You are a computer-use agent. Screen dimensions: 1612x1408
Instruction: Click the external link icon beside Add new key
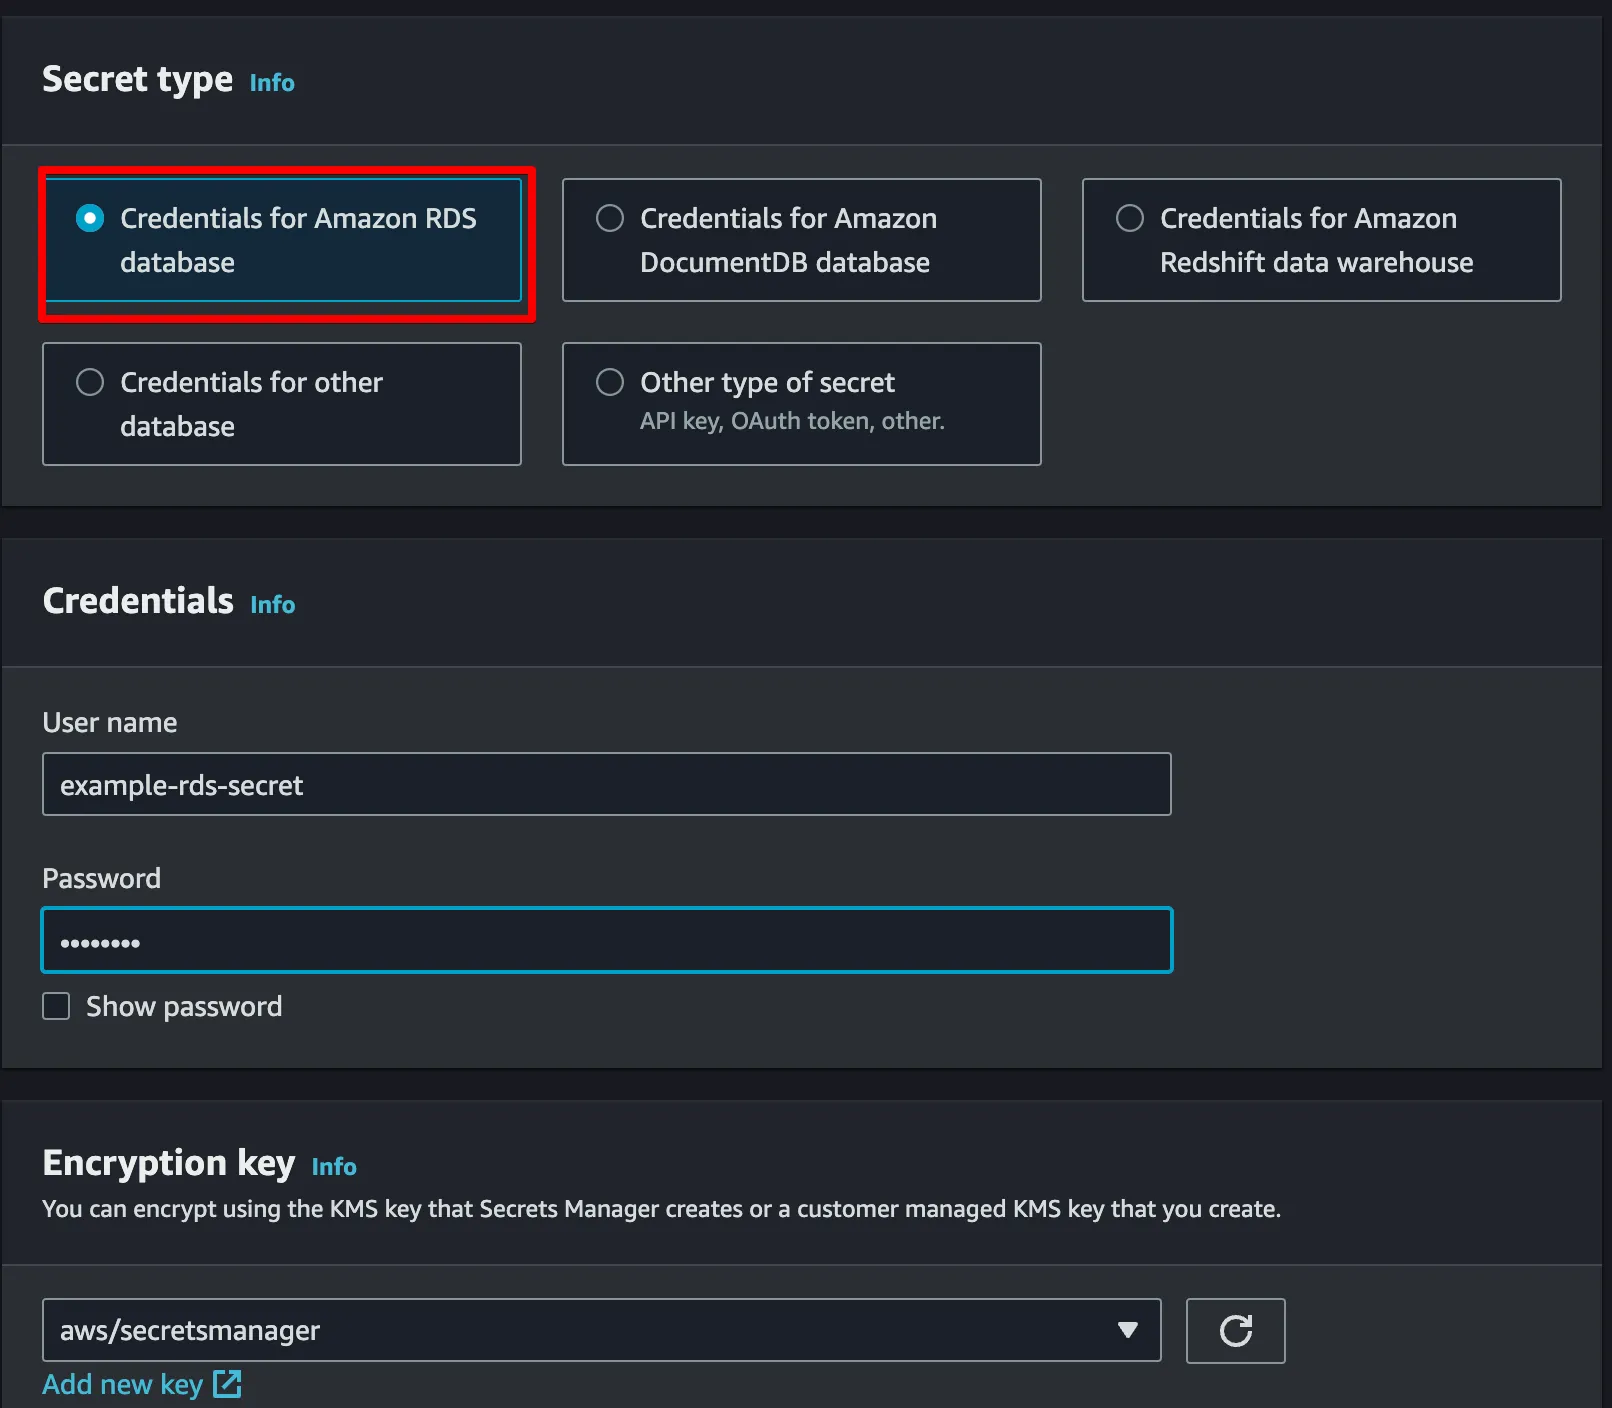tap(227, 1384)
